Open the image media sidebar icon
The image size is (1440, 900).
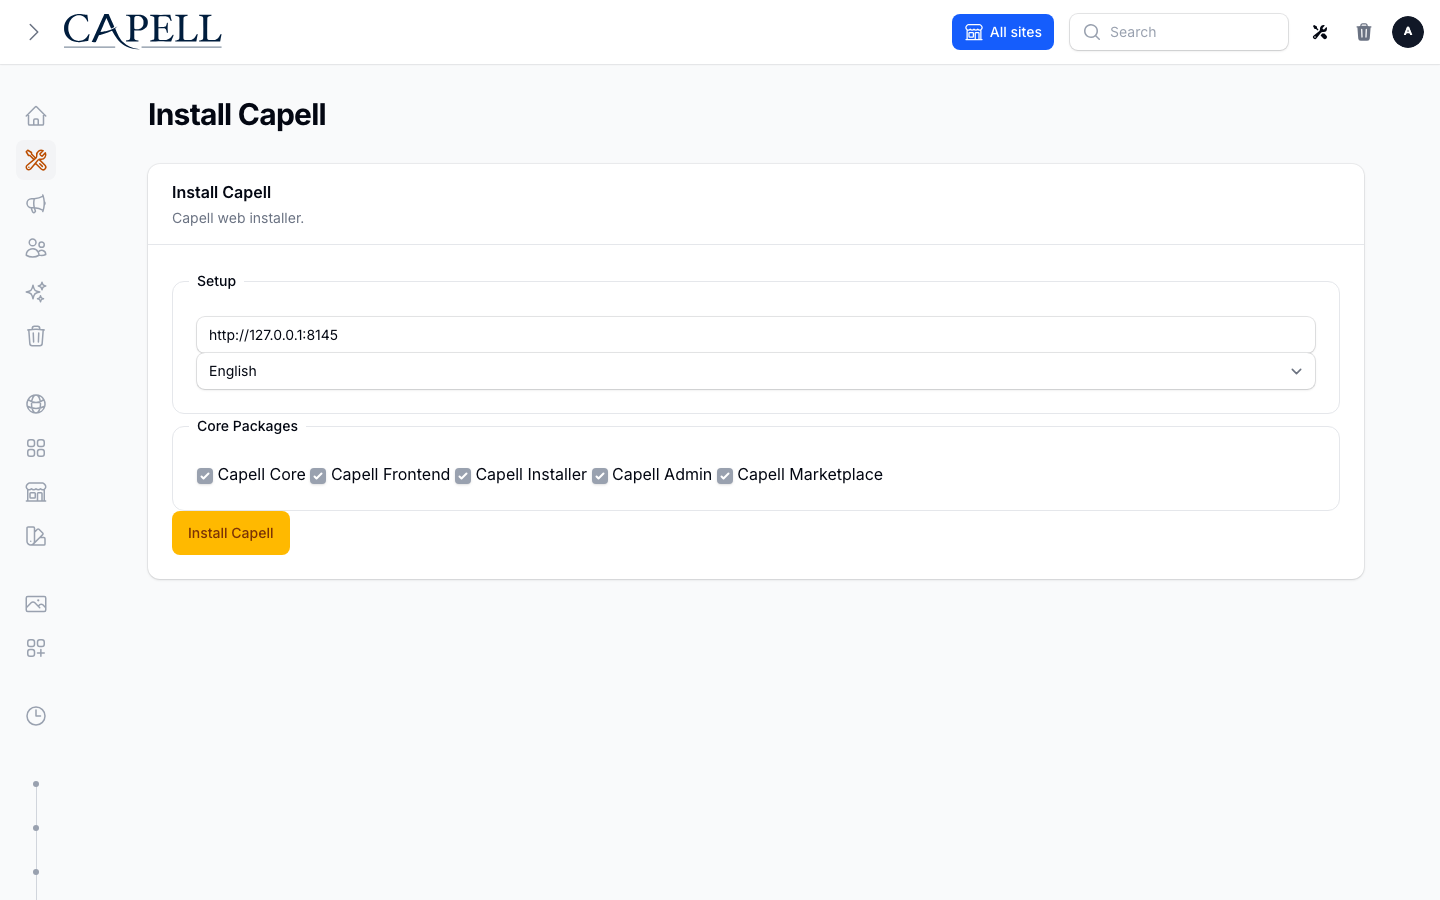tap(36, 604)
